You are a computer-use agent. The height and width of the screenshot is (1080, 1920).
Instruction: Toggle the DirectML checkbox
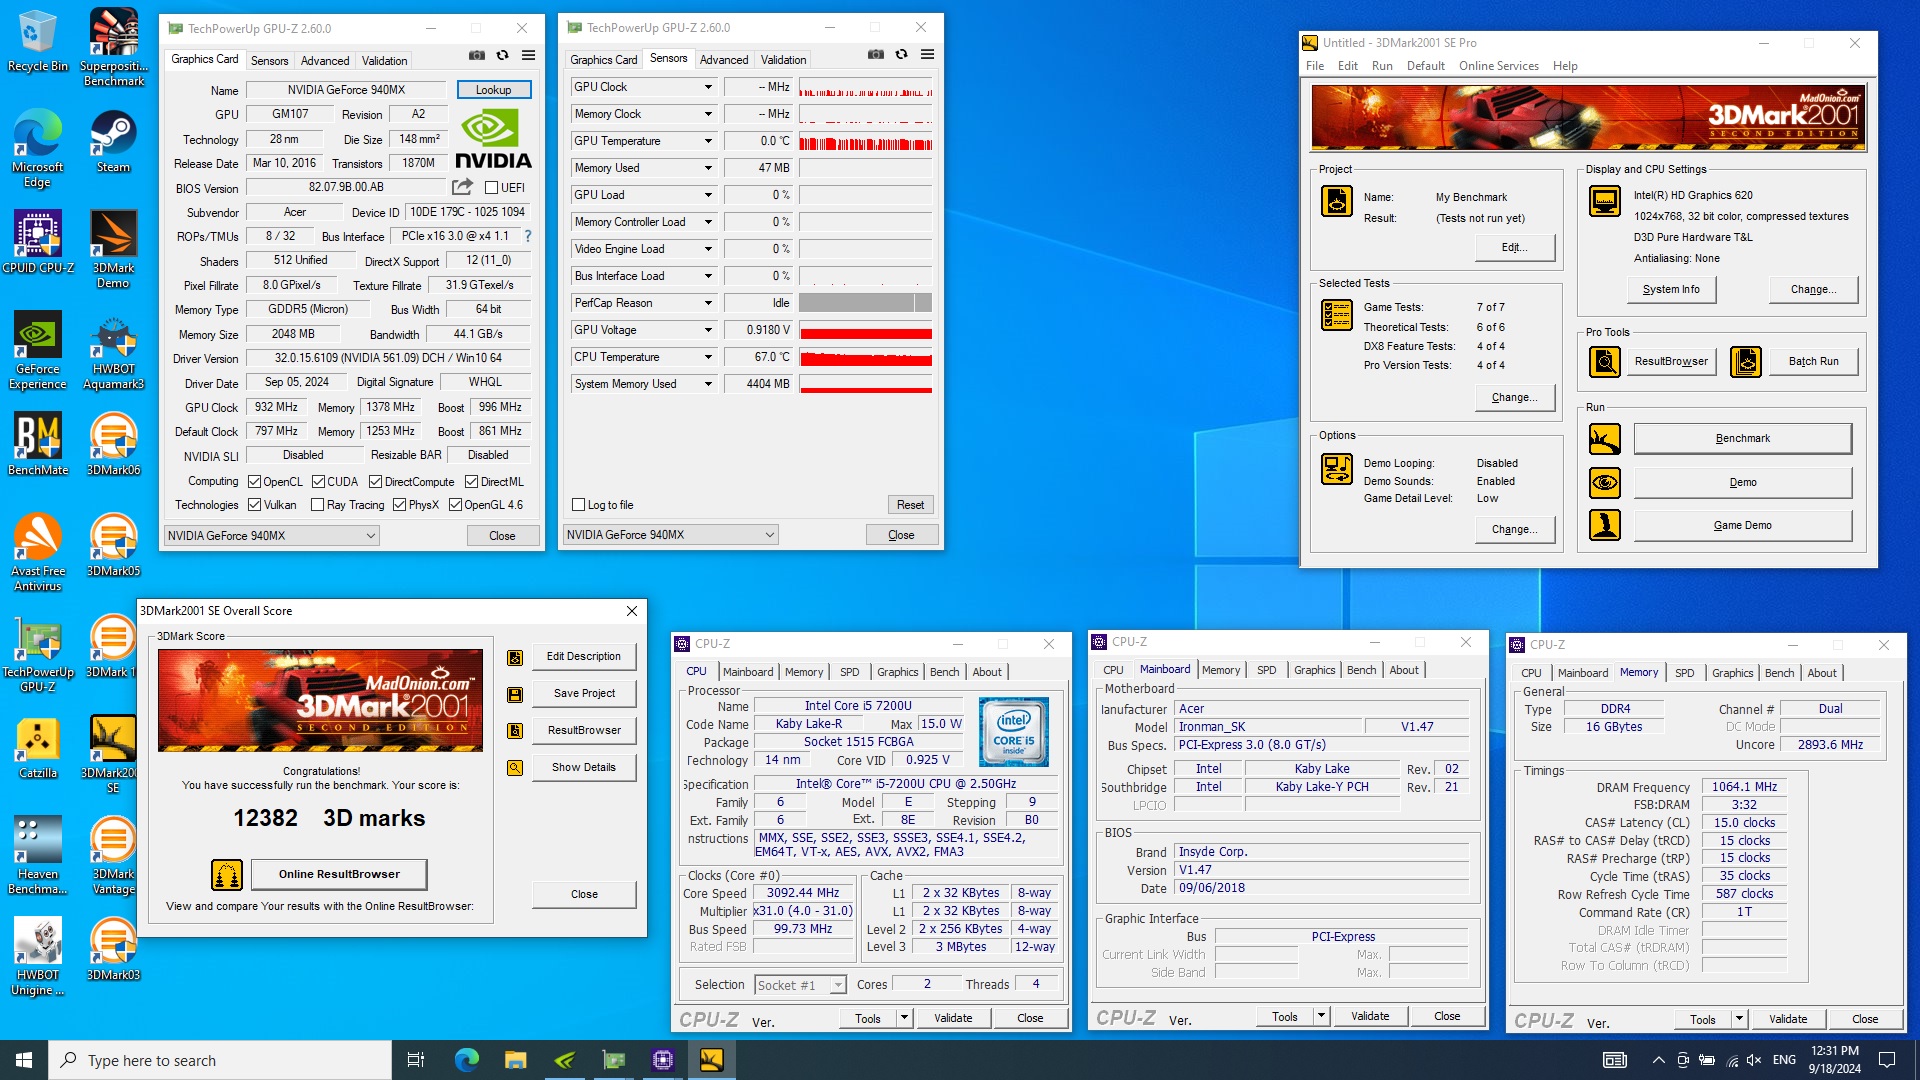[471, 482]
